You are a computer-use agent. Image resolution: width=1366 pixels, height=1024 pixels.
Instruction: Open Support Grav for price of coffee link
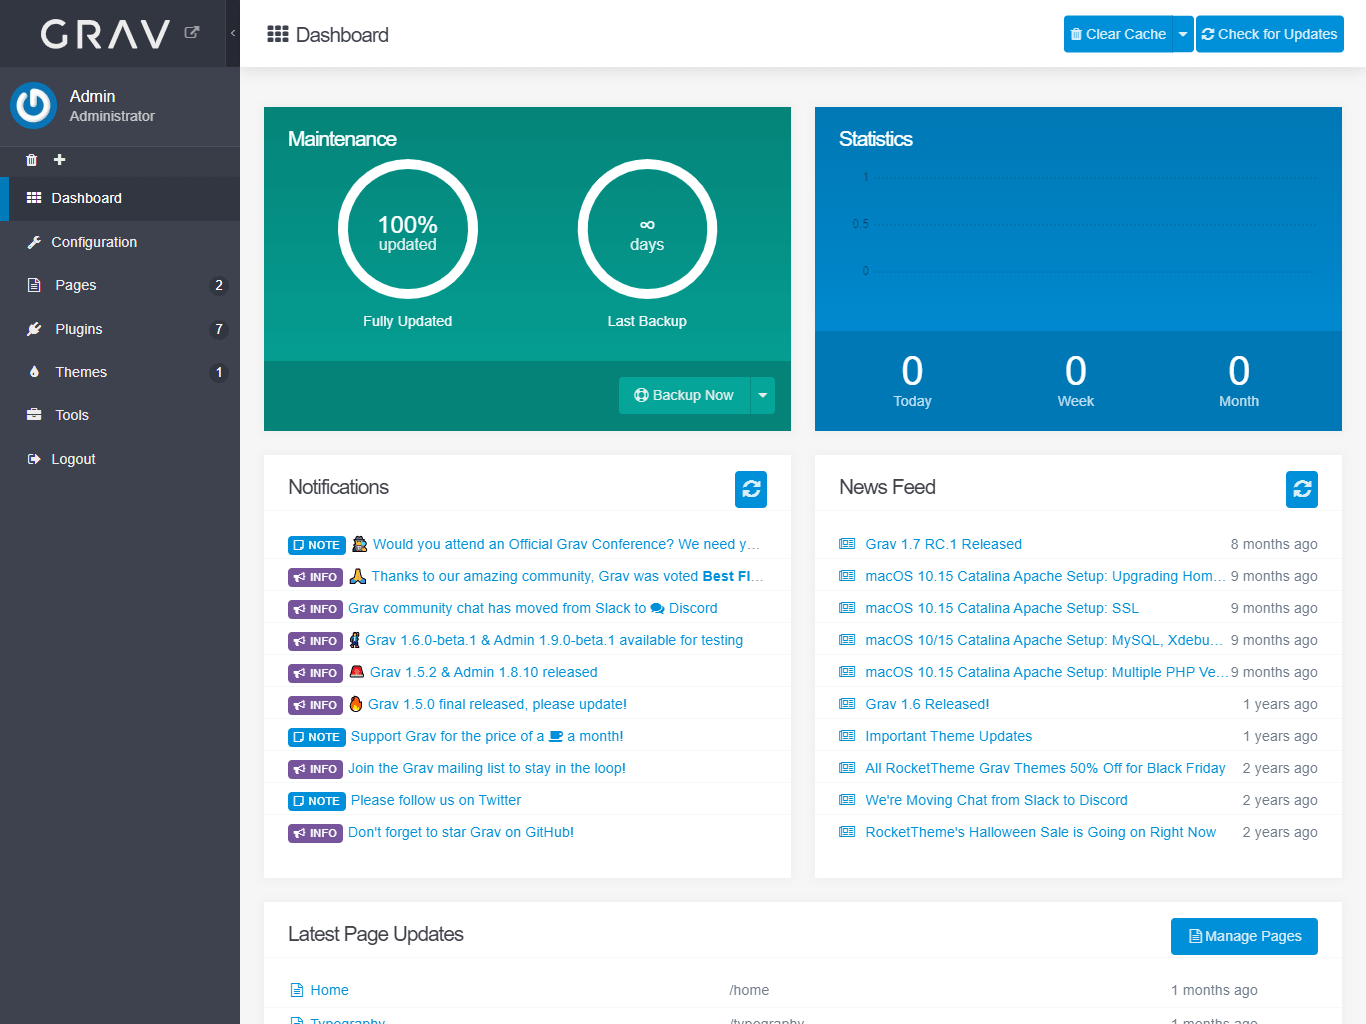(487, 736)
